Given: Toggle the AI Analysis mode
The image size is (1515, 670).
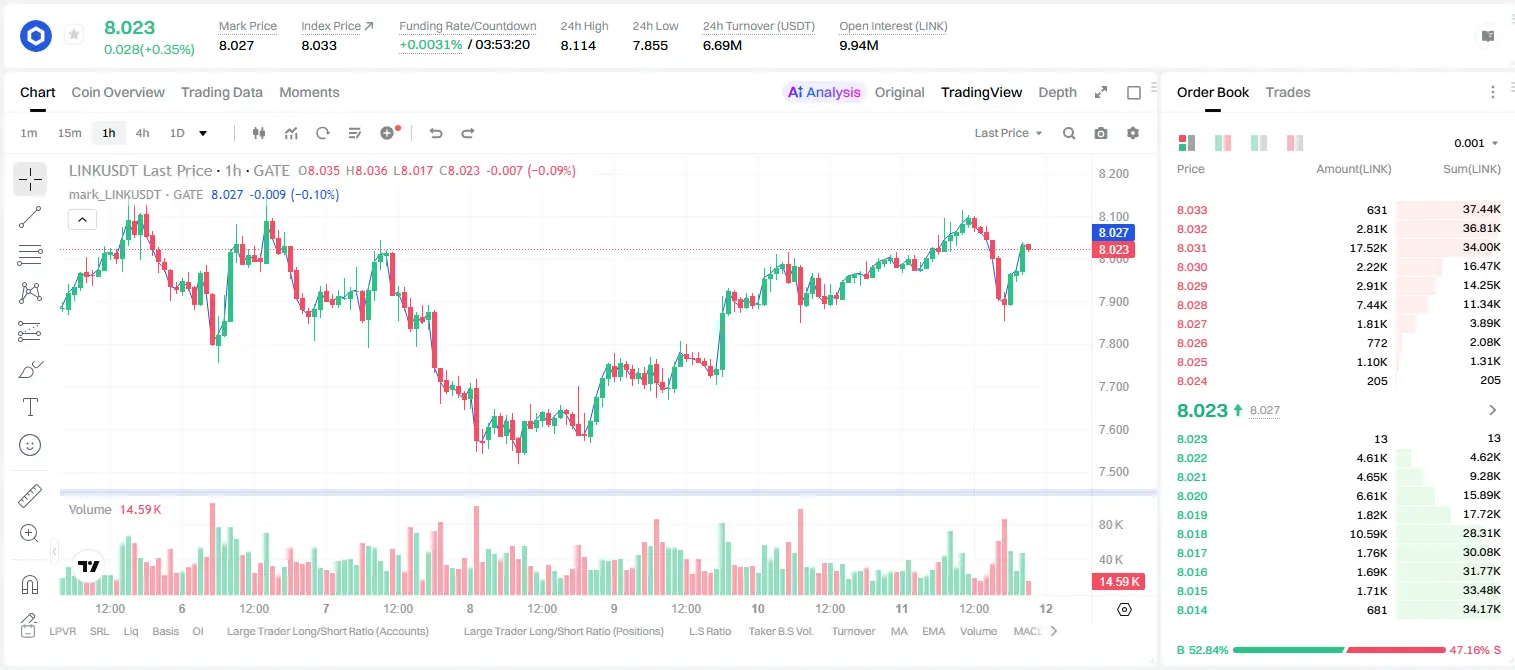Looking at the screenshot, I should tap(824, 92).
